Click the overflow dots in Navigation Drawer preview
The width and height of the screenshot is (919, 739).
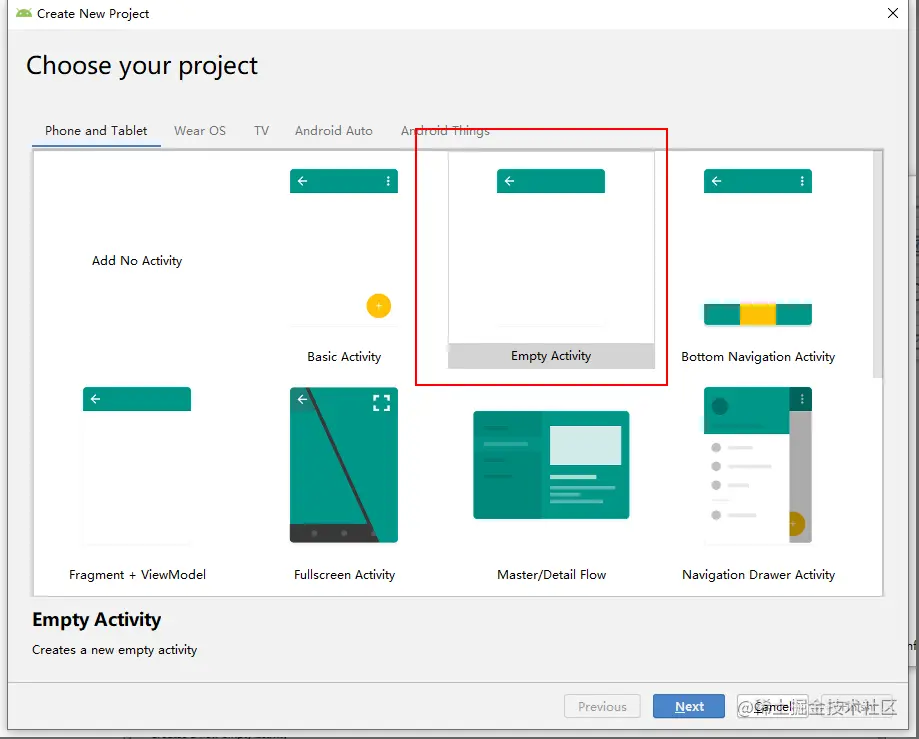tap(802, 400)
